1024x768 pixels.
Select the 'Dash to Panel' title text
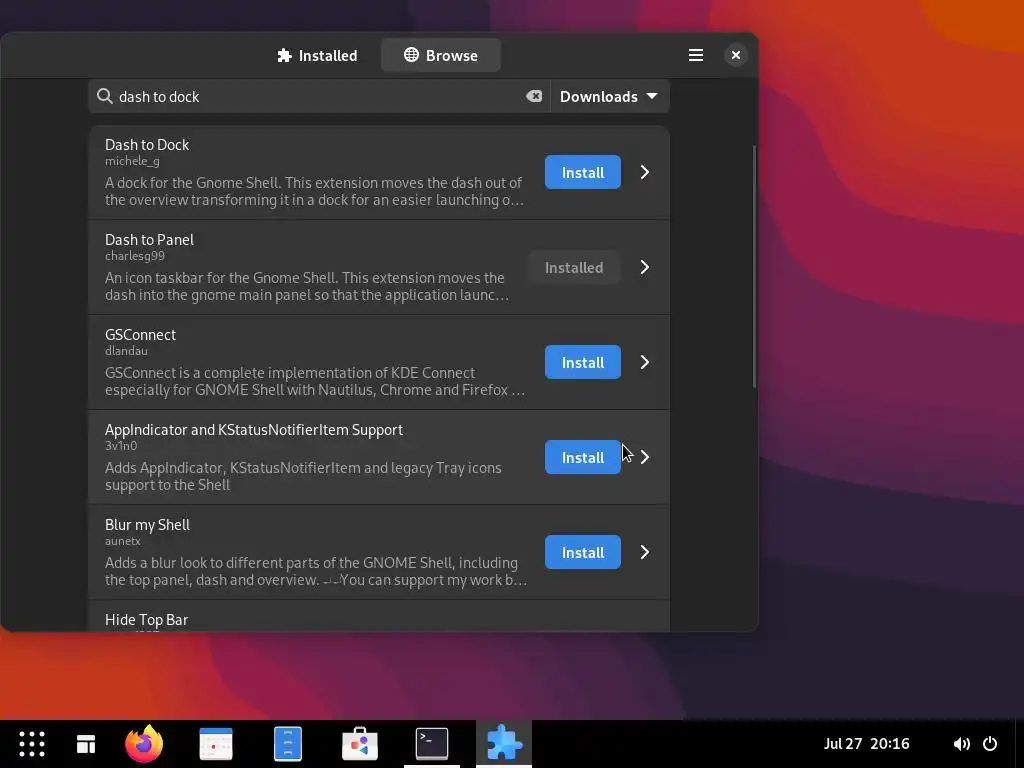click(x=150, y=240)
